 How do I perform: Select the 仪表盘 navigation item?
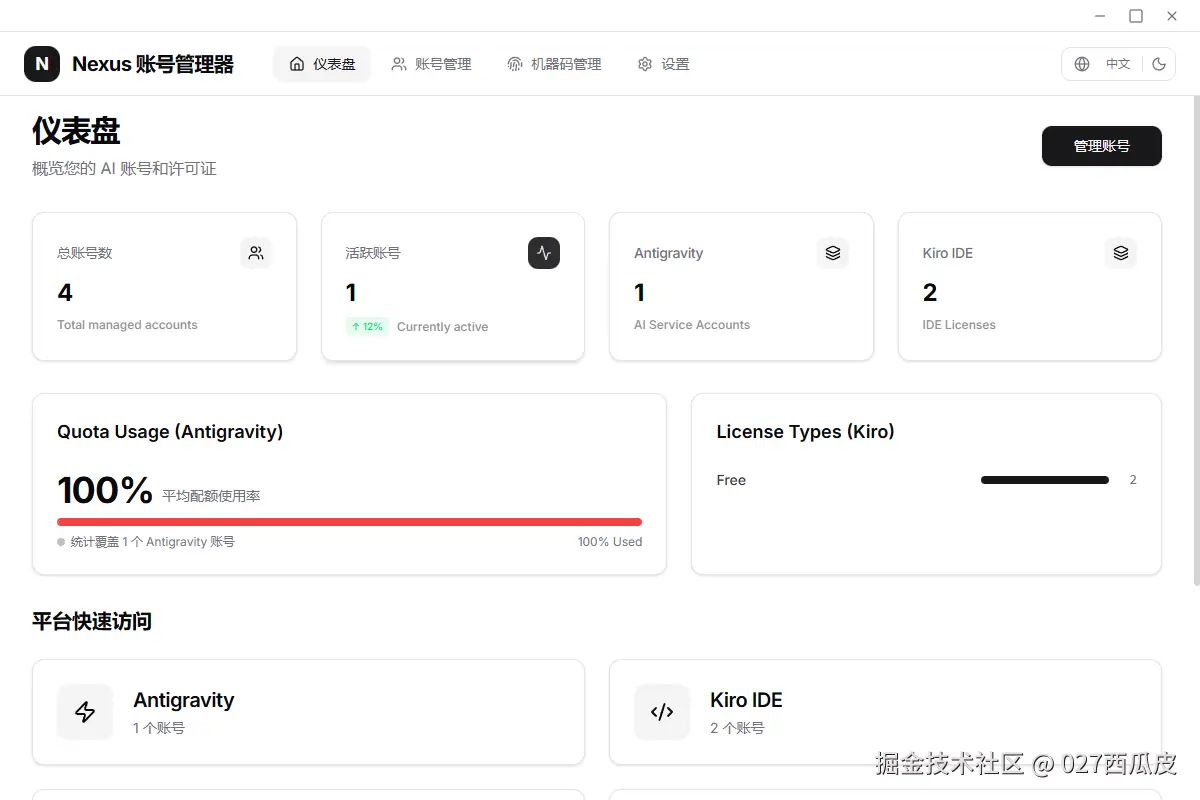tap(321, 63)
